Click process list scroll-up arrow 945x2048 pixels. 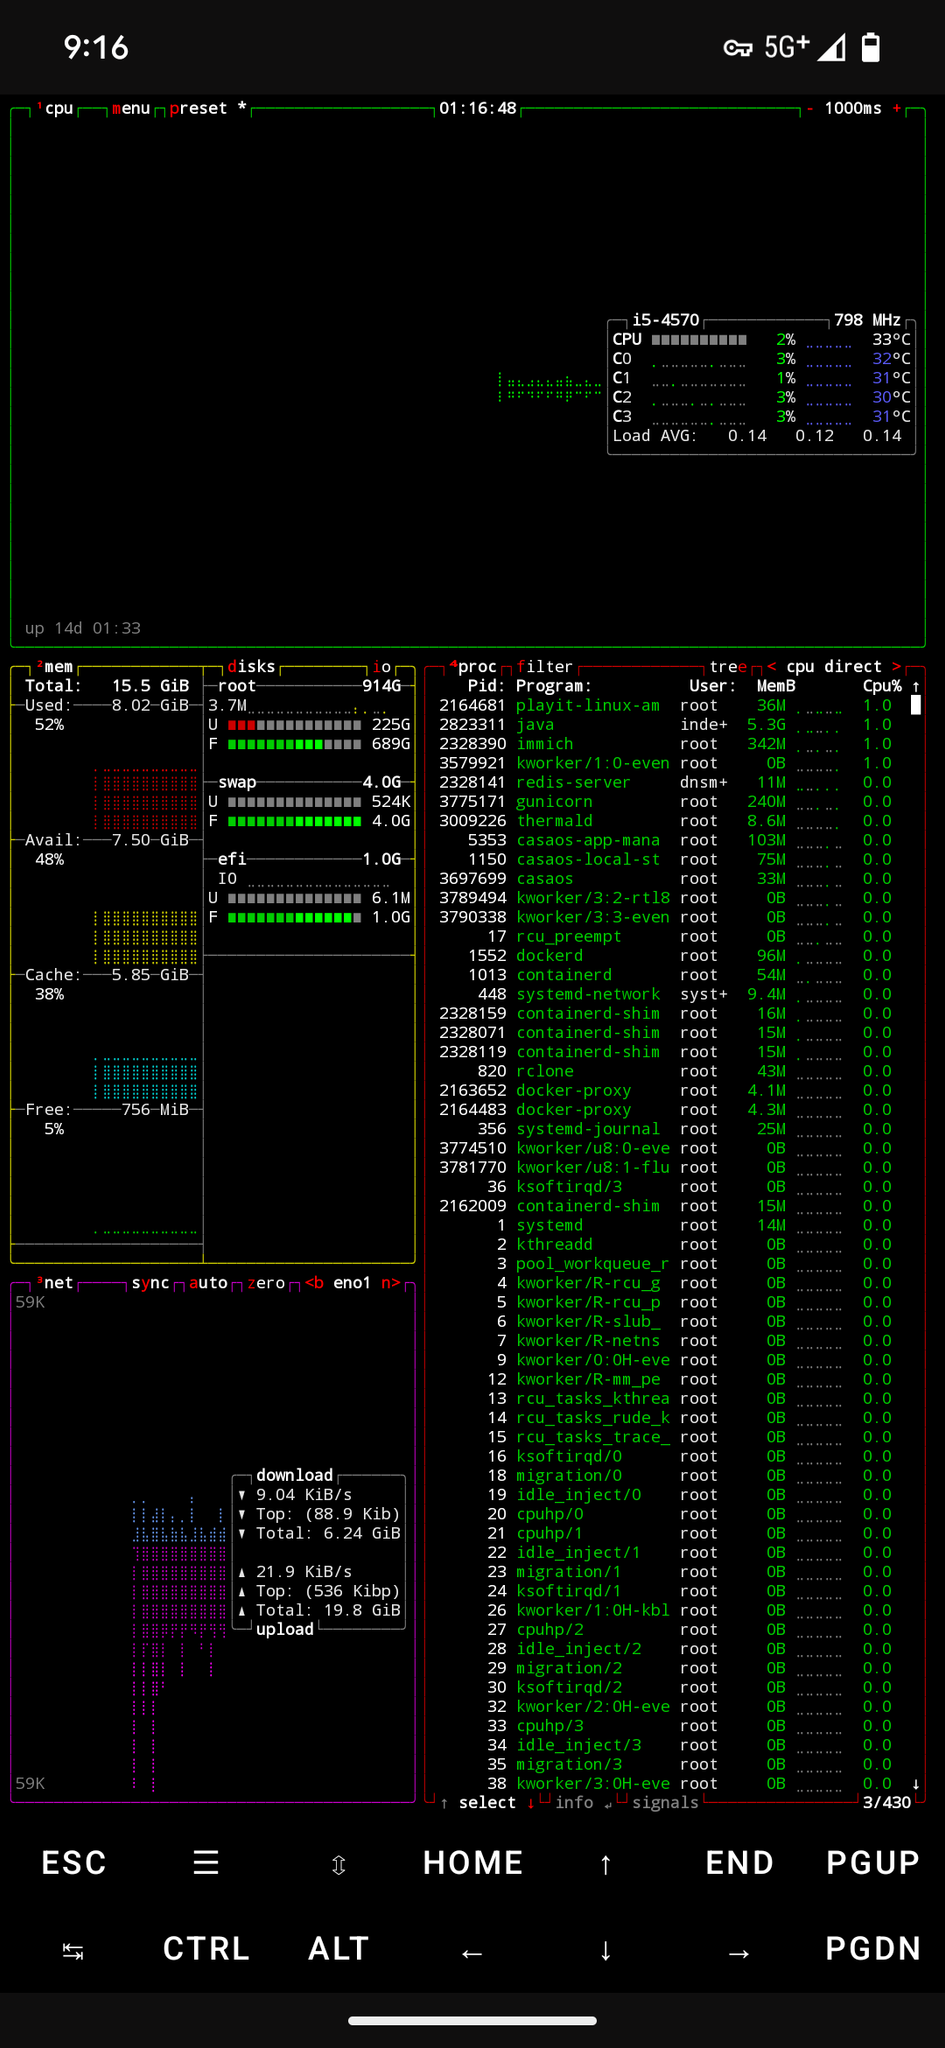point(915,686)
